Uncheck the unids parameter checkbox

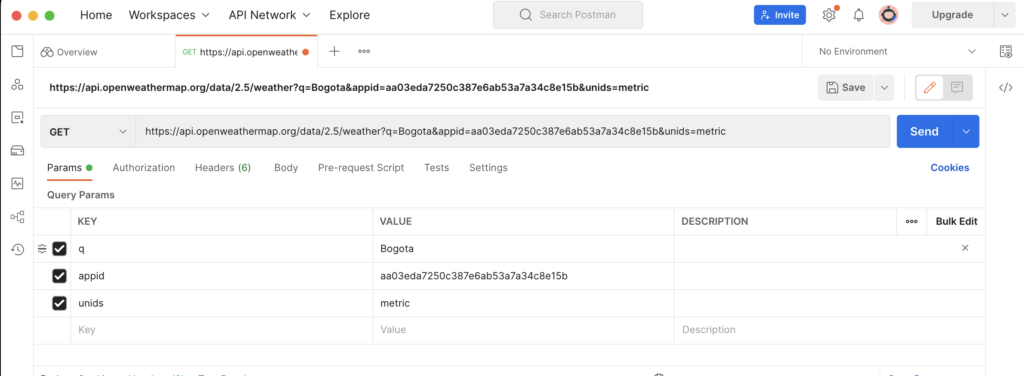point(59,303)
